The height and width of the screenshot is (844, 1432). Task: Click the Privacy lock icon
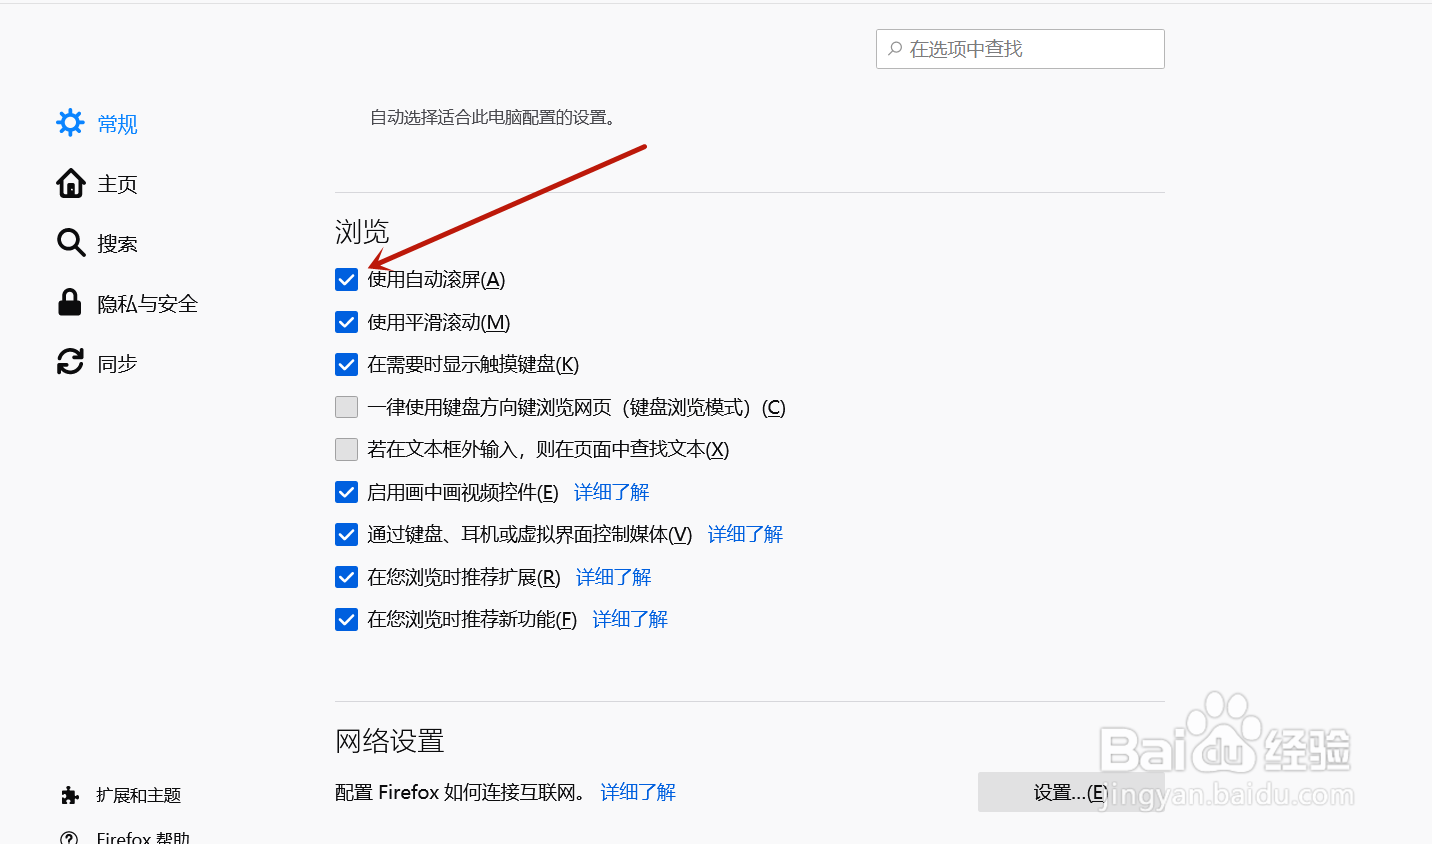69,302
